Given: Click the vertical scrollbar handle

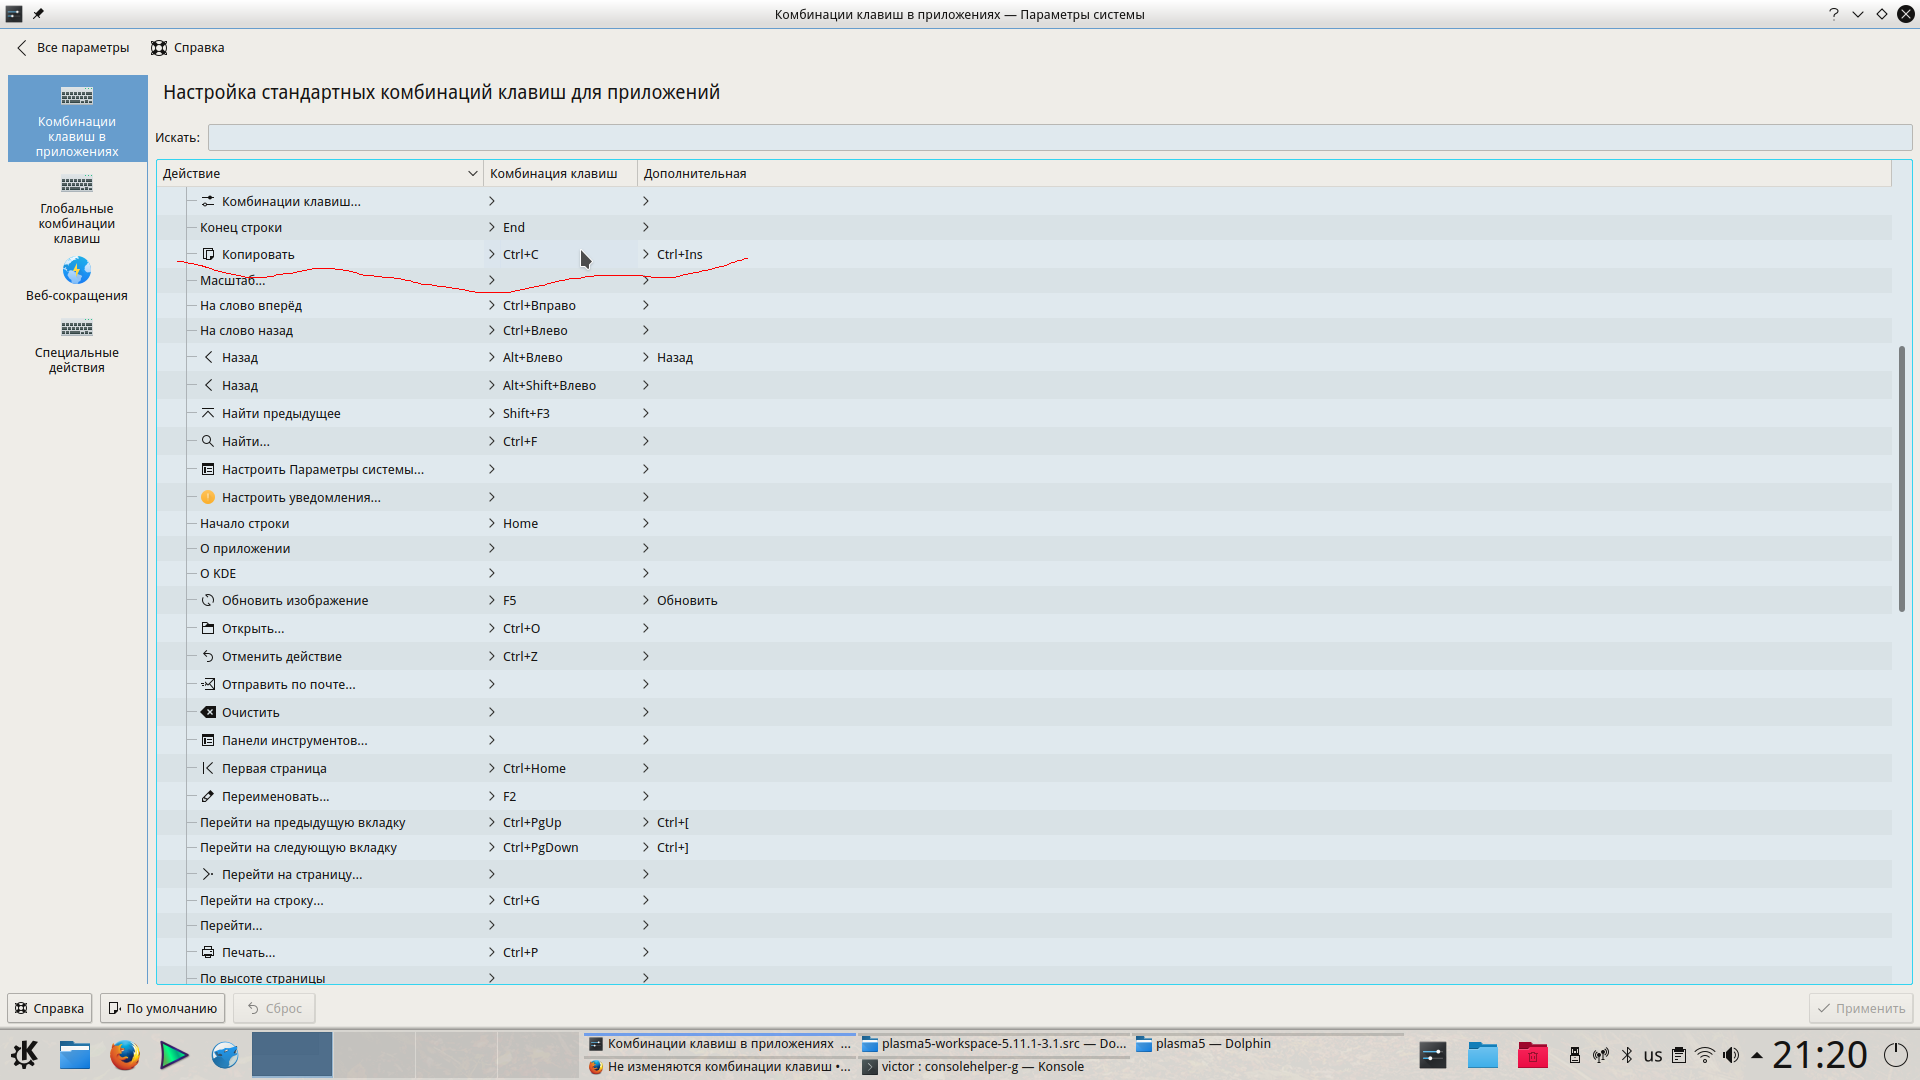Looking at the screenshot, I should [x=1901, y=478].
